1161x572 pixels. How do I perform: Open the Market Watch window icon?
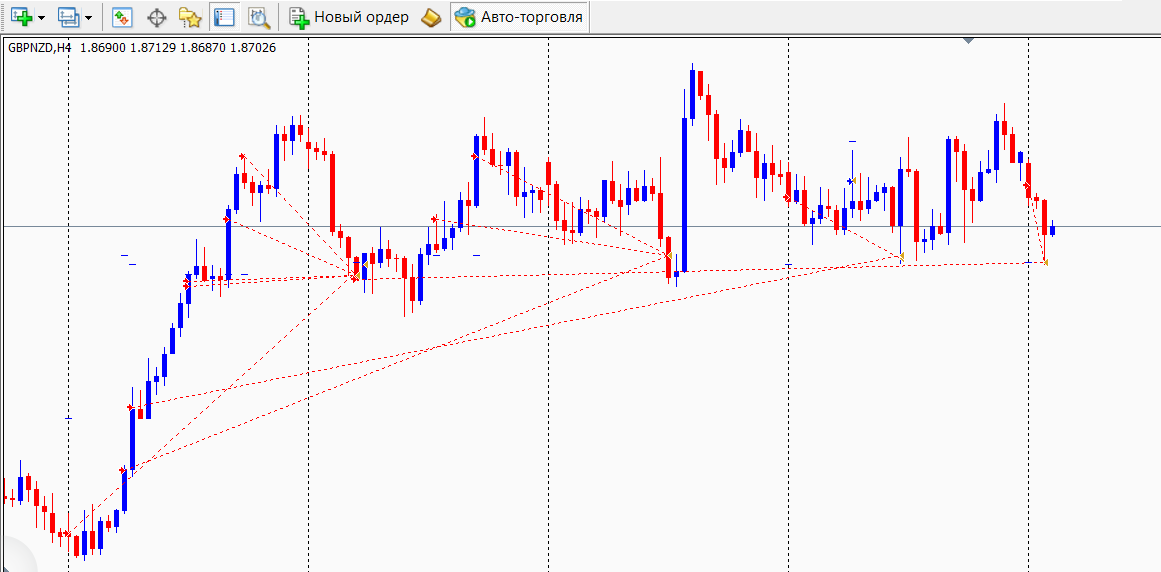pyautogui.click(x=122, y=17)
